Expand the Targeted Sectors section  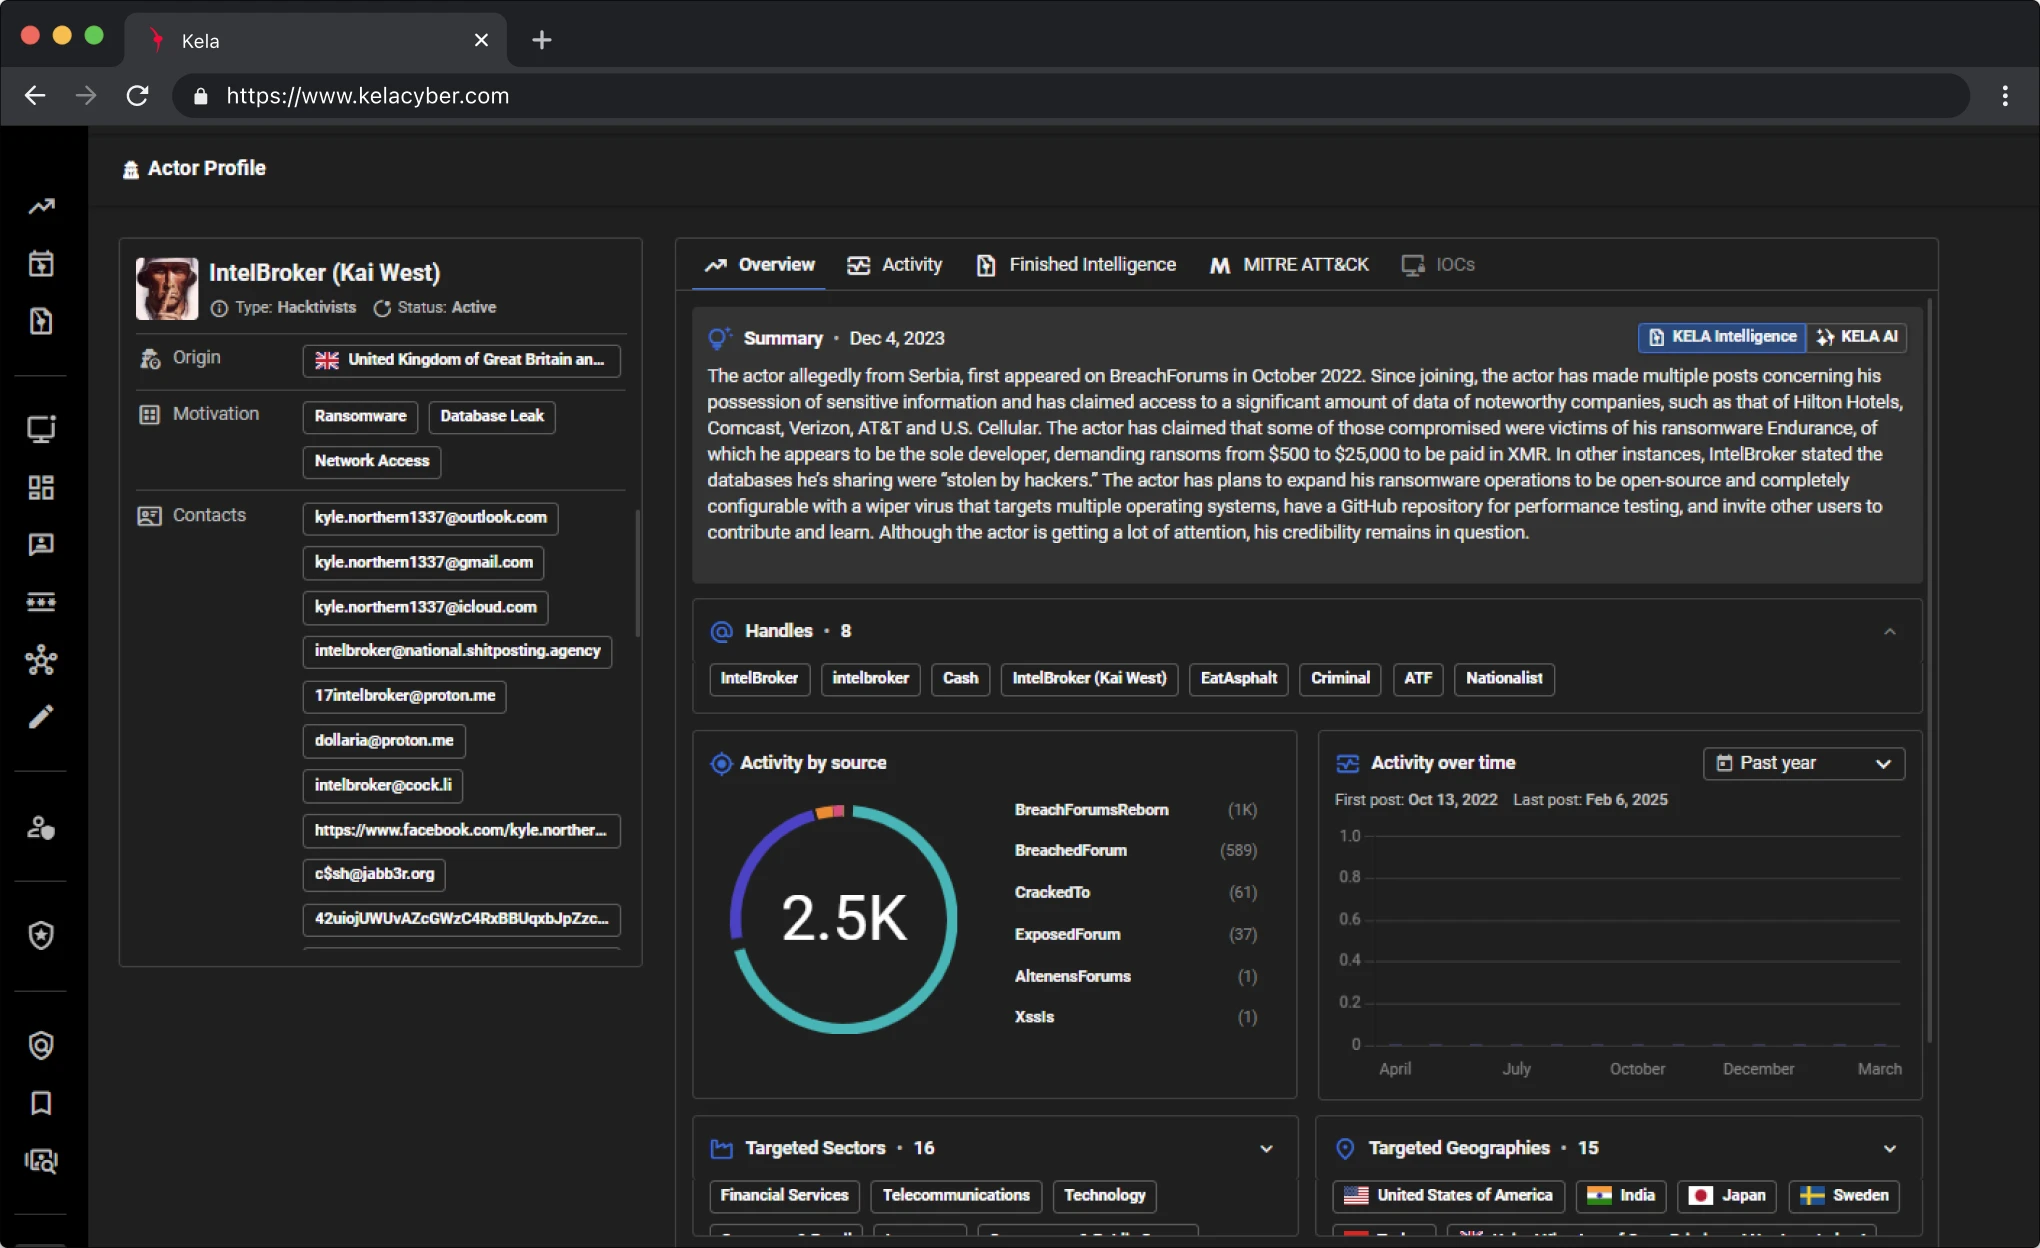click(x=1266, y=1148)
